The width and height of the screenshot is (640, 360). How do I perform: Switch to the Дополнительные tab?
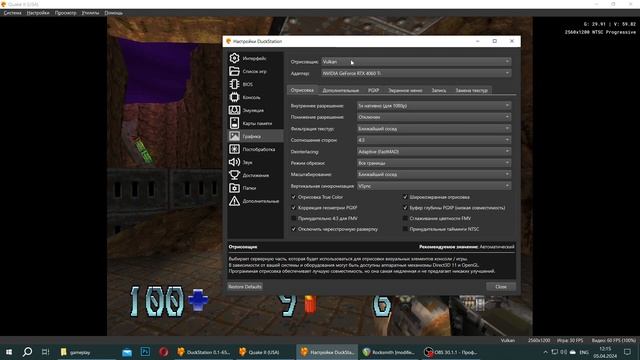coord(340,90)
